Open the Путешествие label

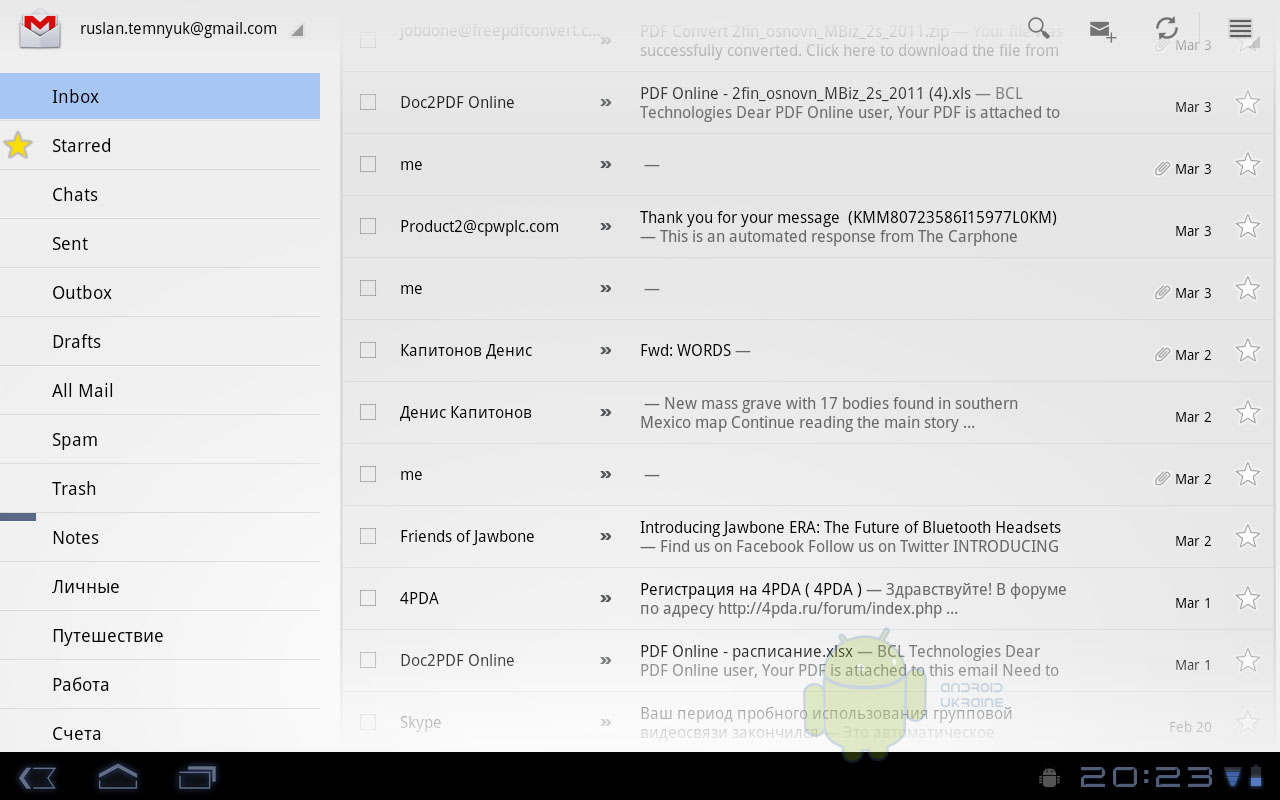pyautogui.click(x=160, y=635)
